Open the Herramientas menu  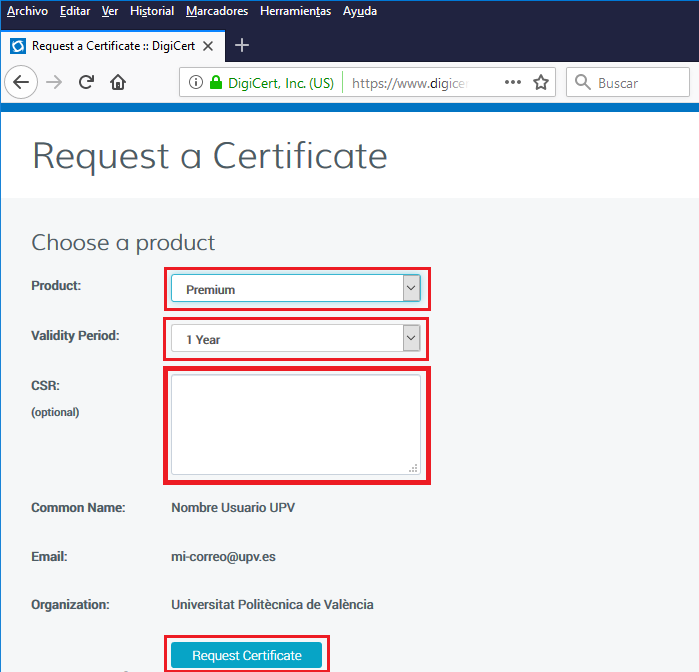pyautogui.click(x=295, y=11)
